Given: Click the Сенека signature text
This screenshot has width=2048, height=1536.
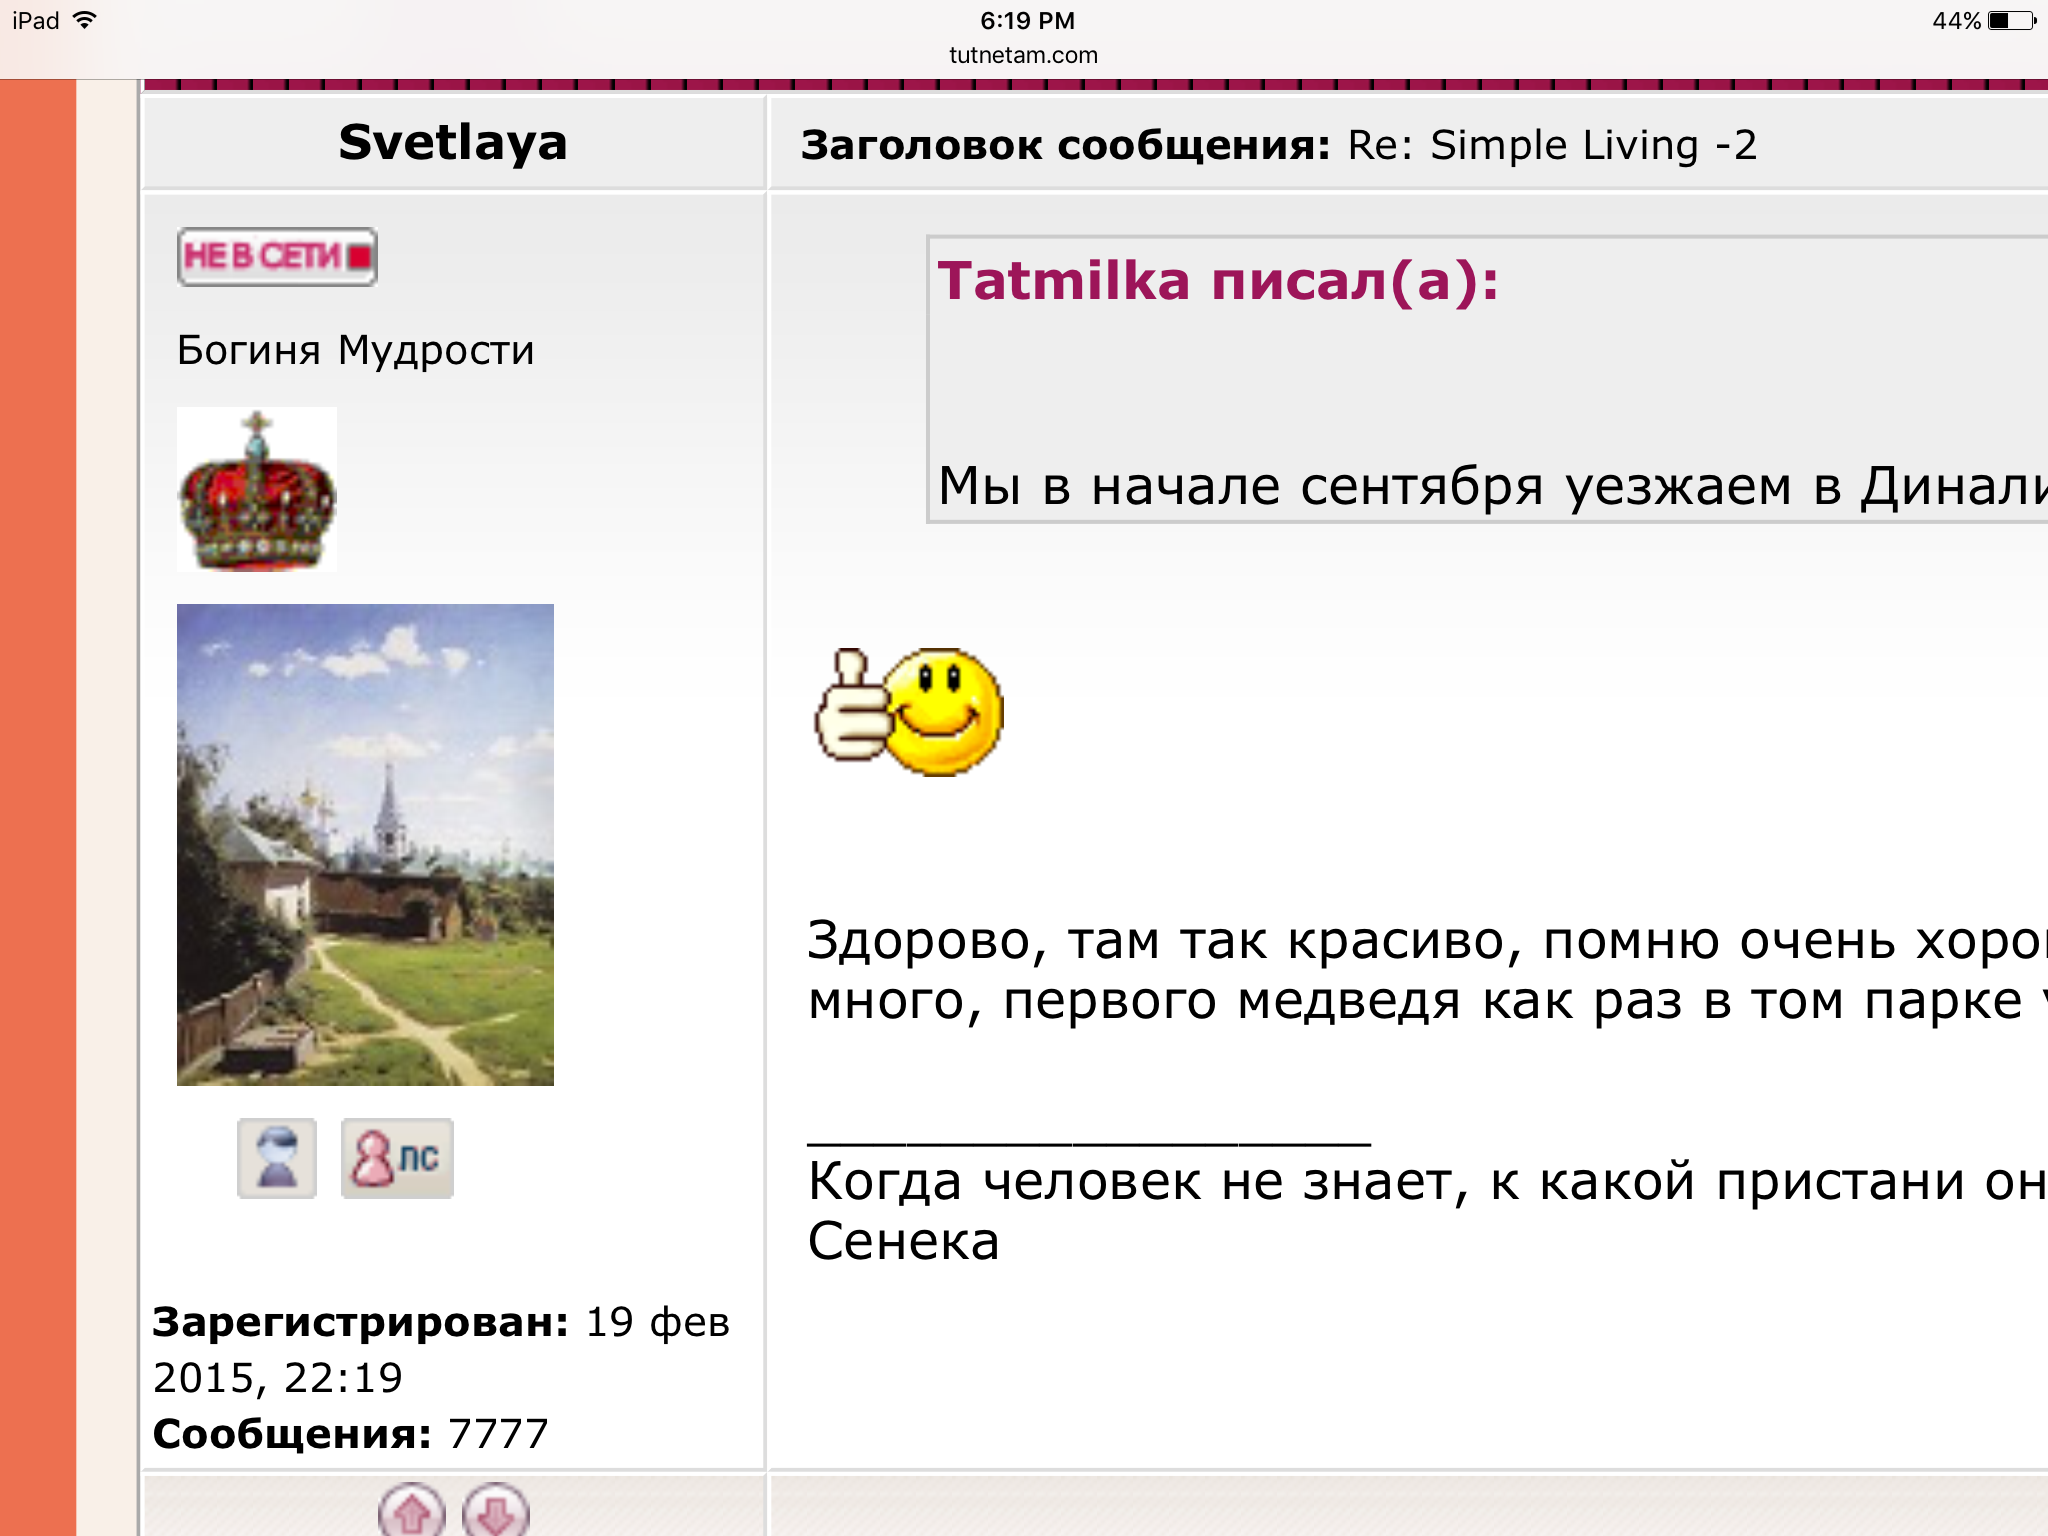Looking at the screenshot, I should click(x=903, y=1242).
